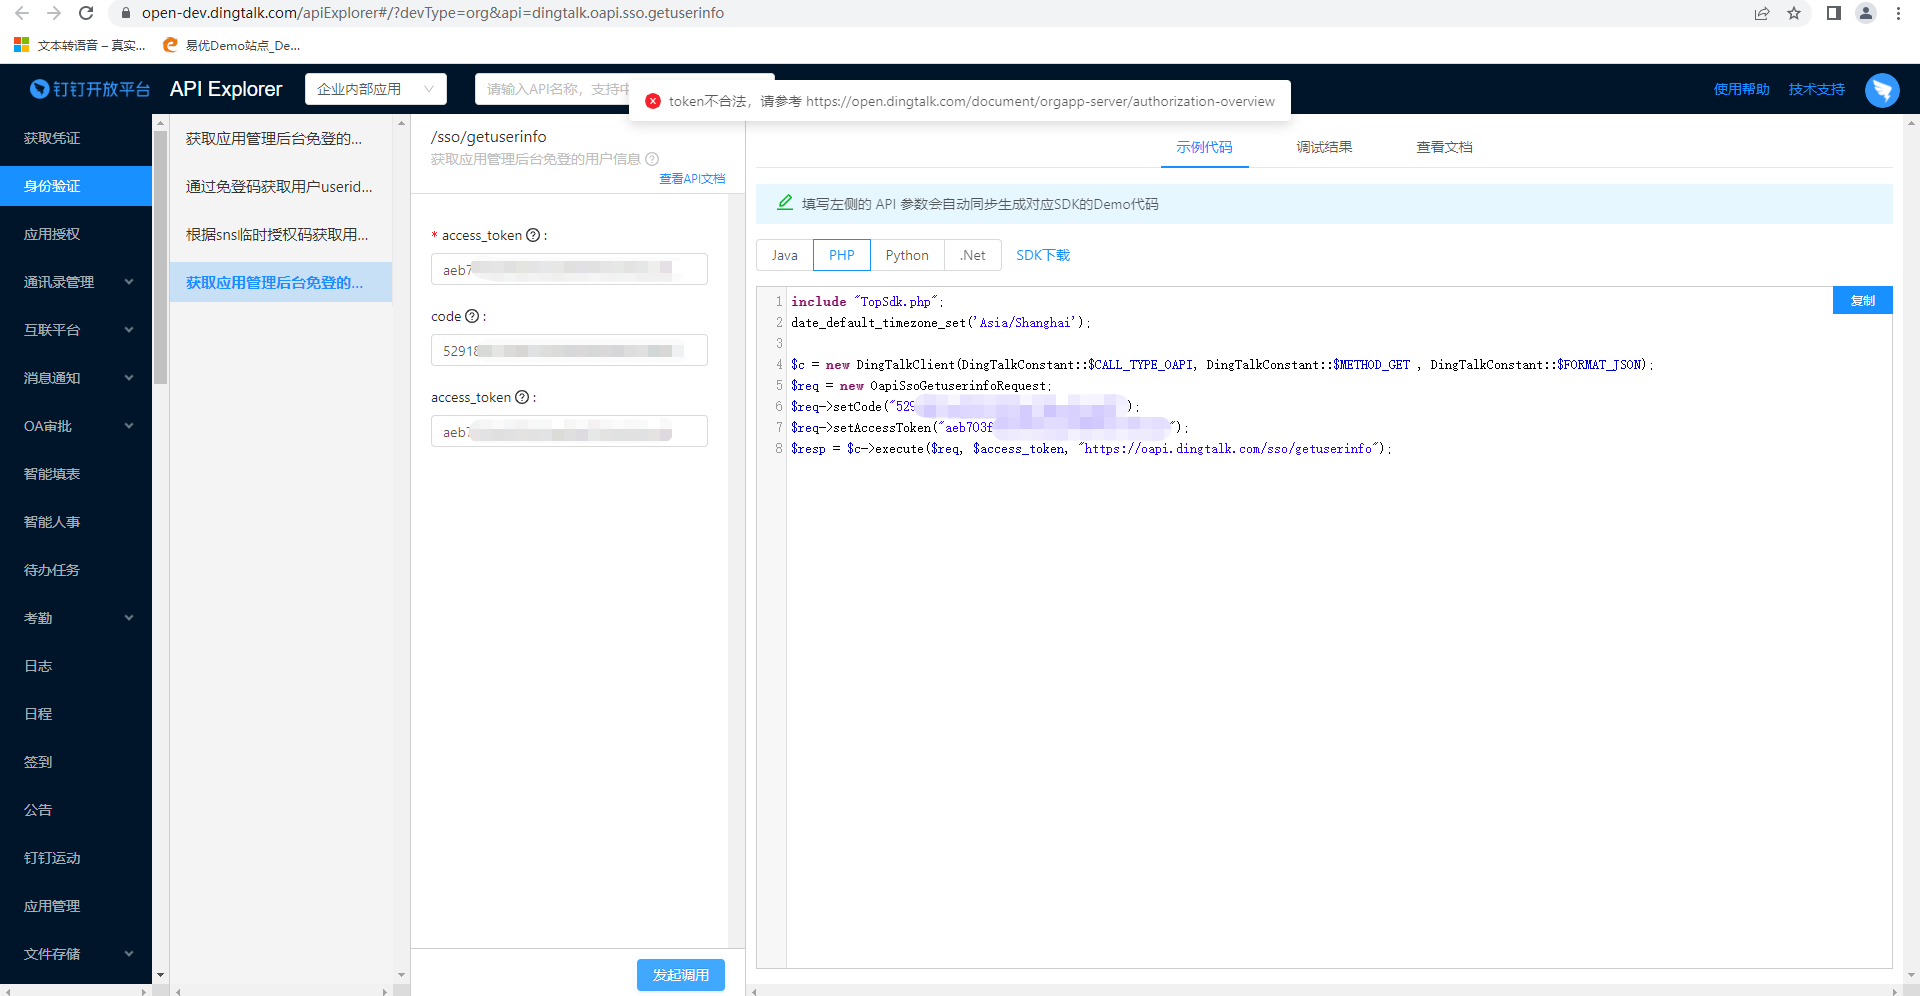The image size is (1920, 996).
Task: Select 智能人事 in the sidebar
Action: (76, 522)
